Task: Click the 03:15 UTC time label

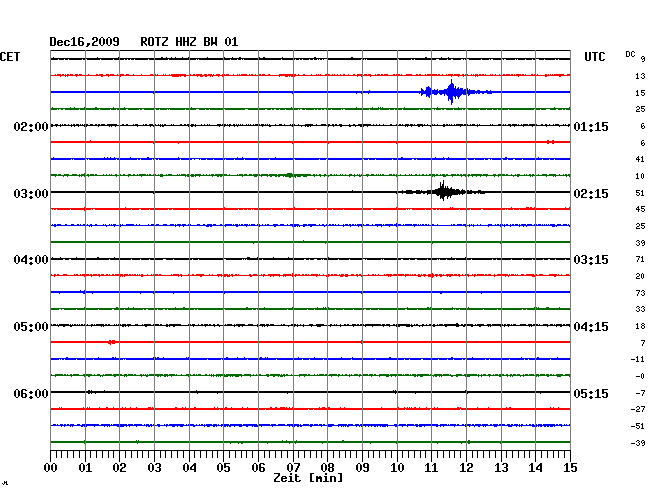Action: (x=591, y=260)
